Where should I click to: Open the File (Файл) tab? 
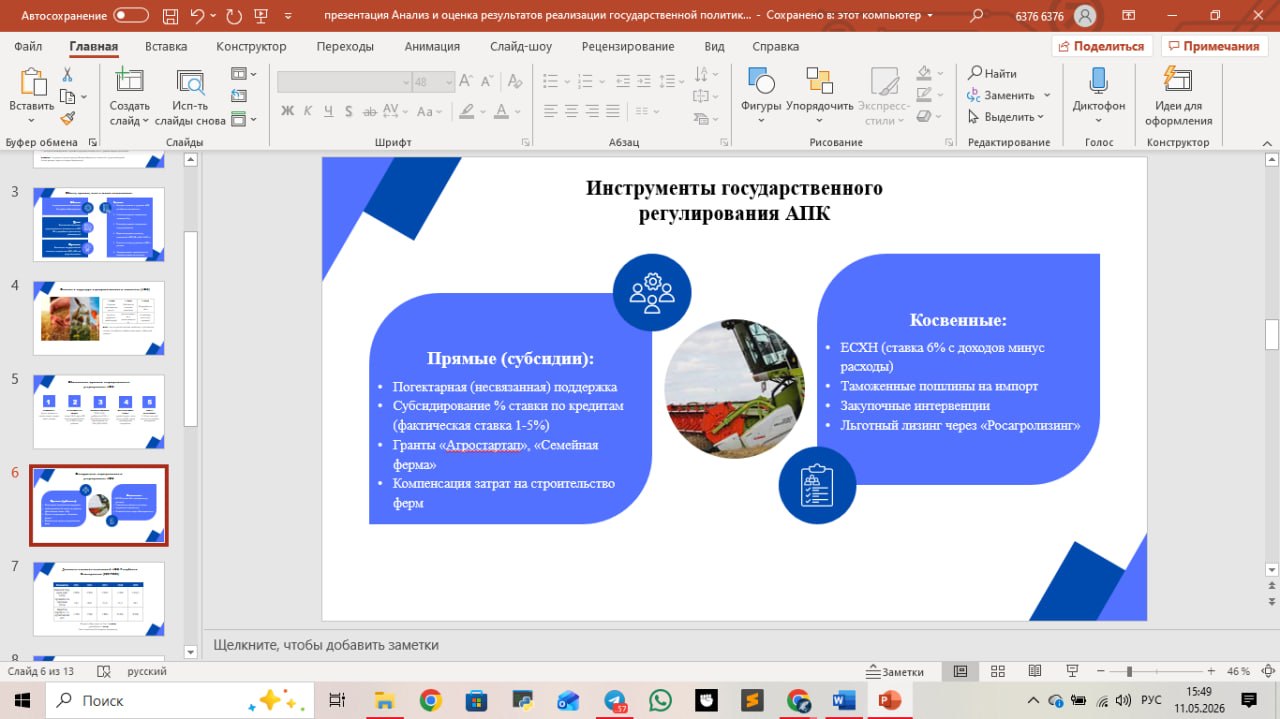(28, 46)
